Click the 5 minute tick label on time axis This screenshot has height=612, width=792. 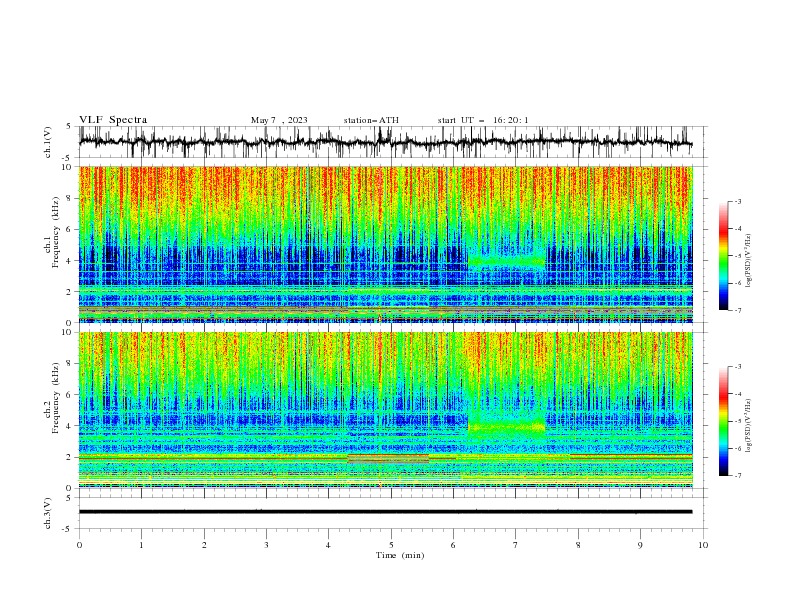coord(391,545)
